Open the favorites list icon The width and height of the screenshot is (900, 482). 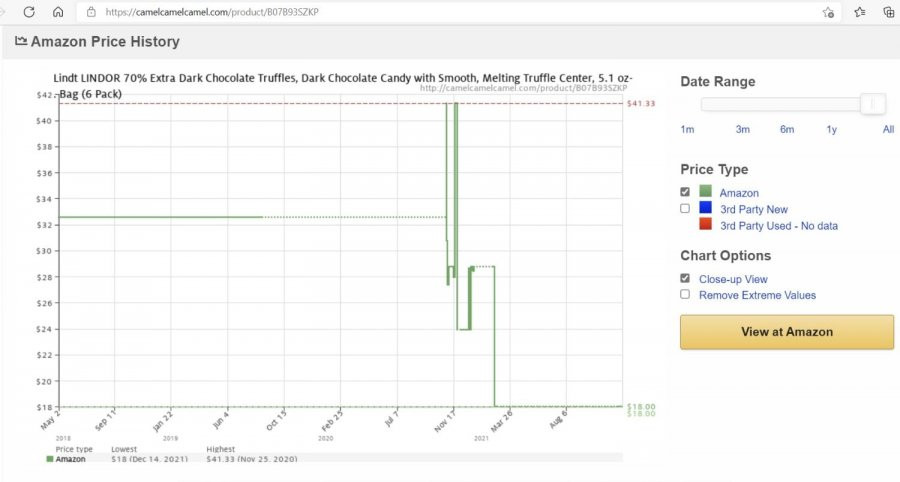coord(859,11)
